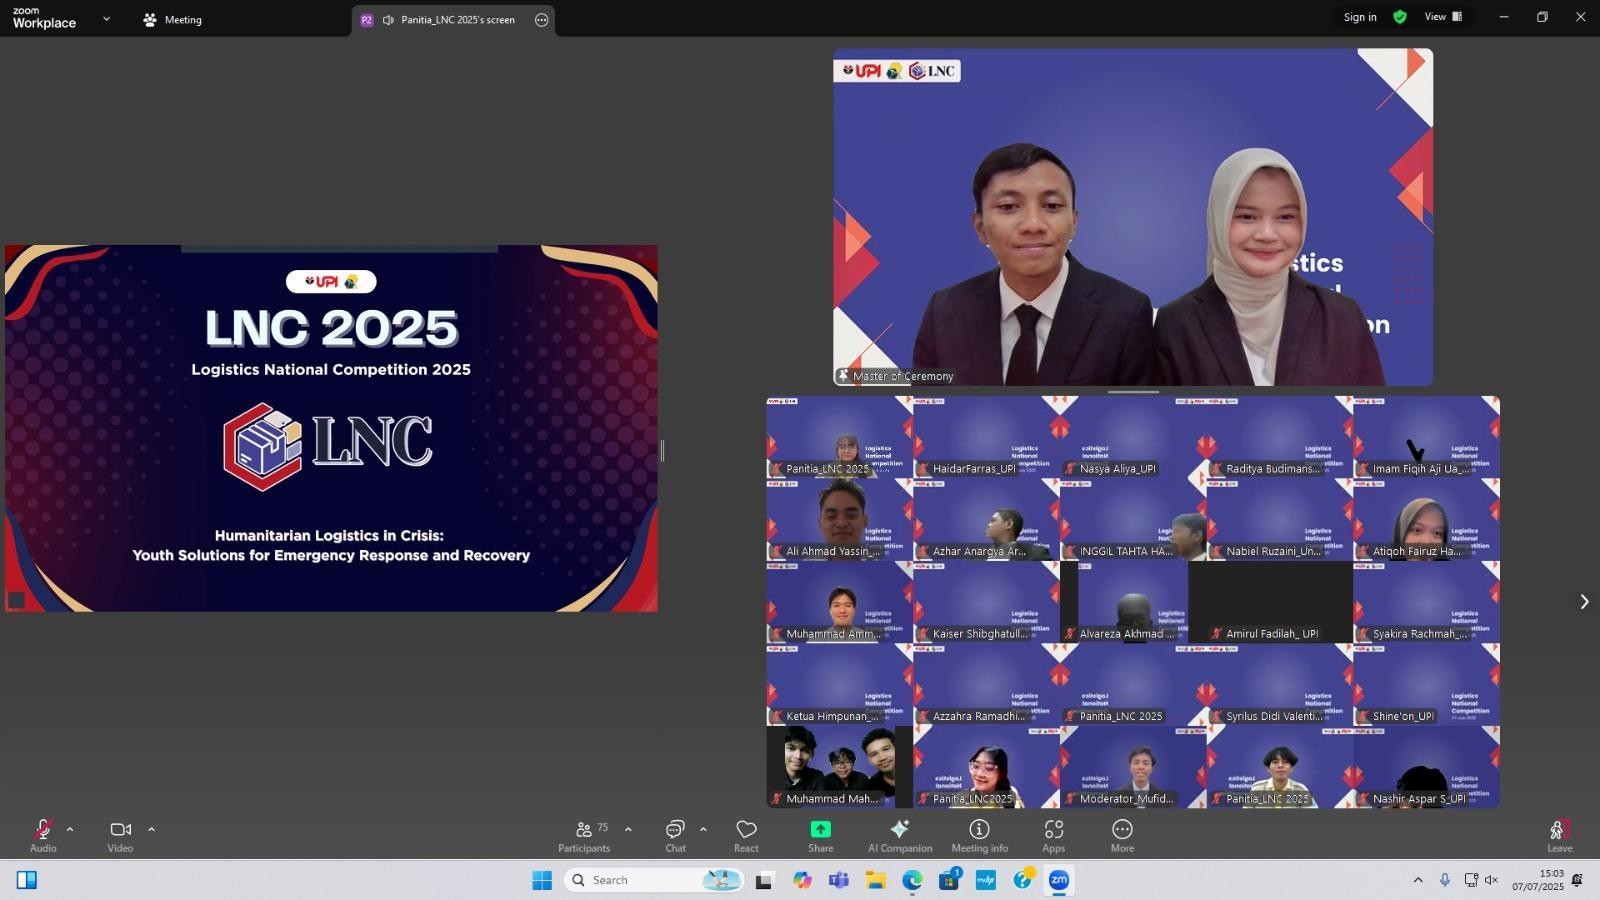Click the divider handle below the speaker video

click(x=1133, y=392)
